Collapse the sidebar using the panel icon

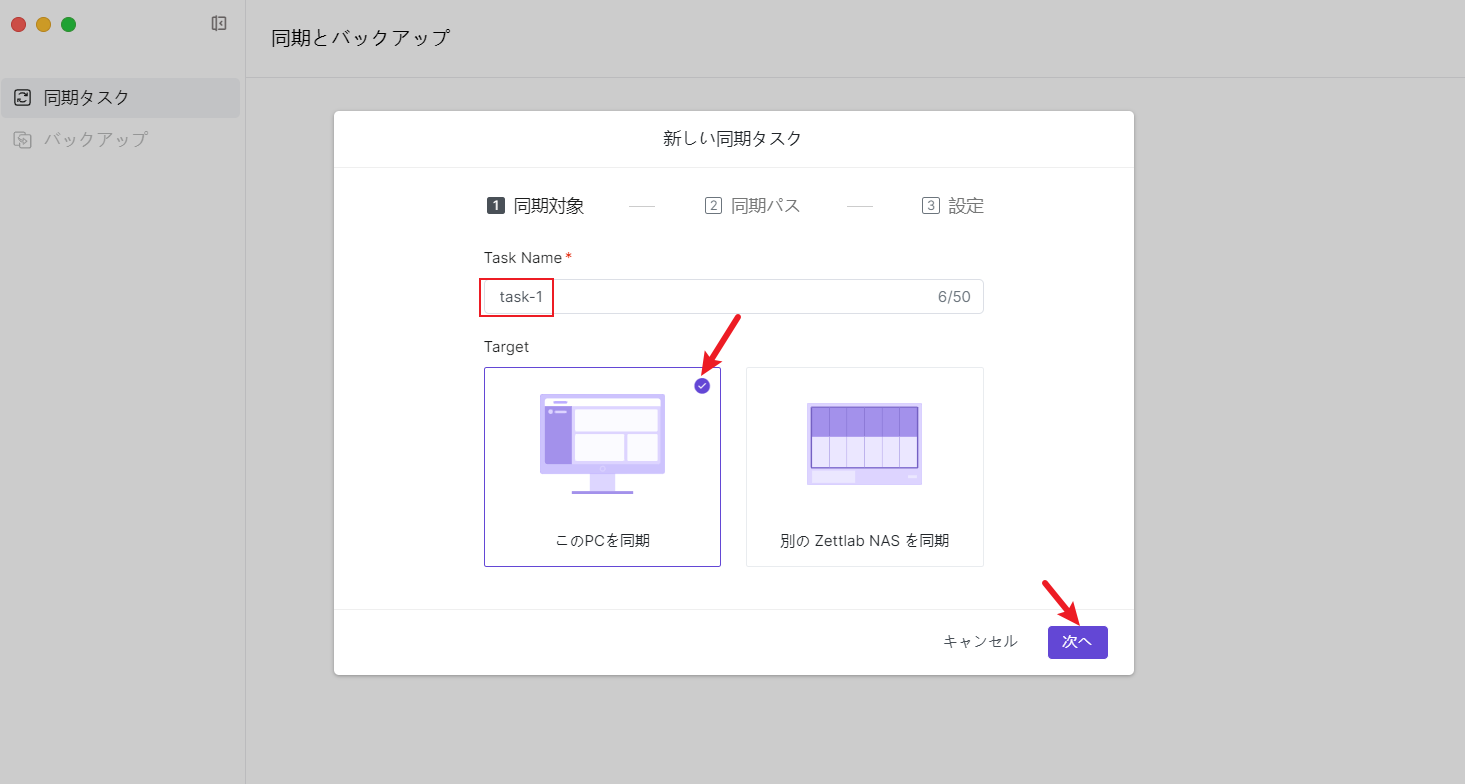tap(219, 23)
